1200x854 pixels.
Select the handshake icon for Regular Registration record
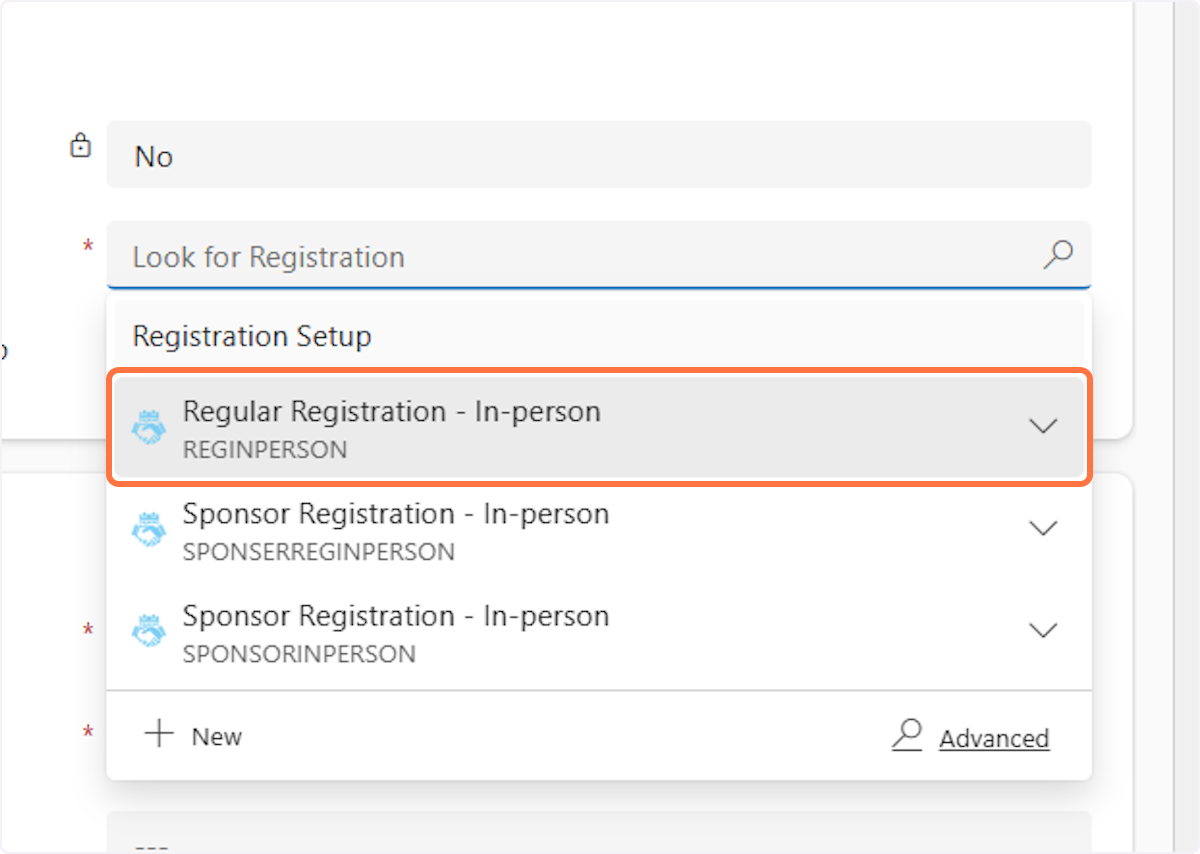point(150,427)
